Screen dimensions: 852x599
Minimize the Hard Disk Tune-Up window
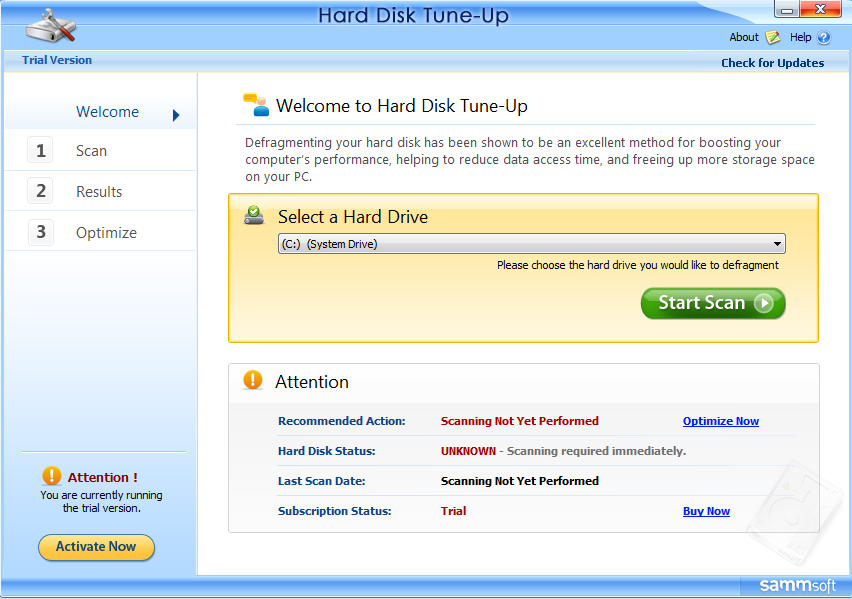pos(788,9)
